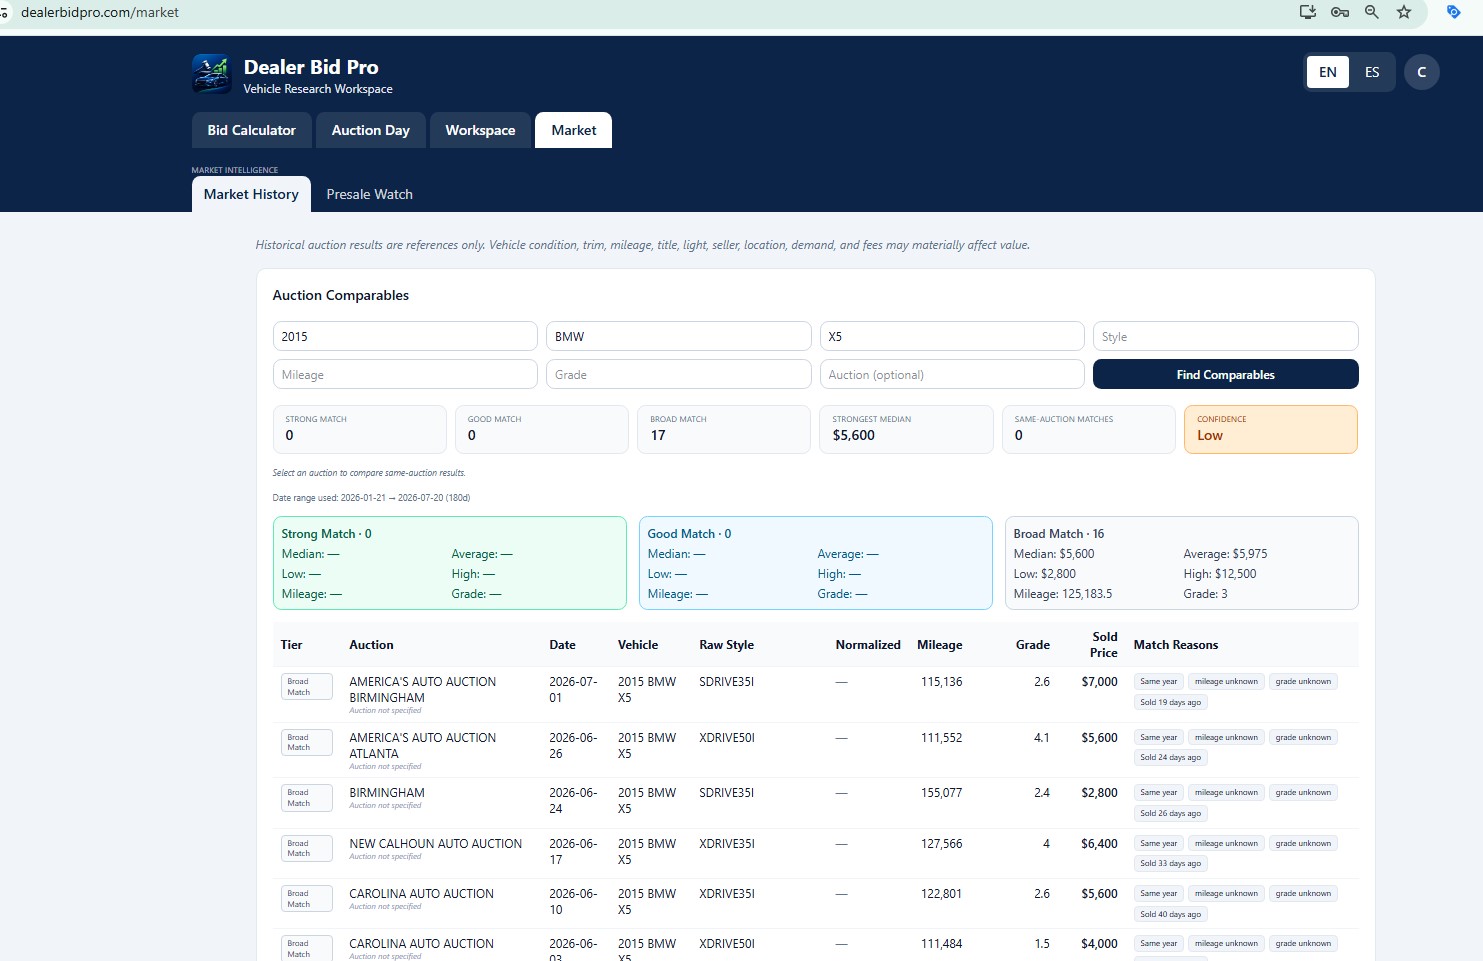Viewport: 1483px width, 961px height.
Task: Click the Raw Style column header
Action: point(727,645)
